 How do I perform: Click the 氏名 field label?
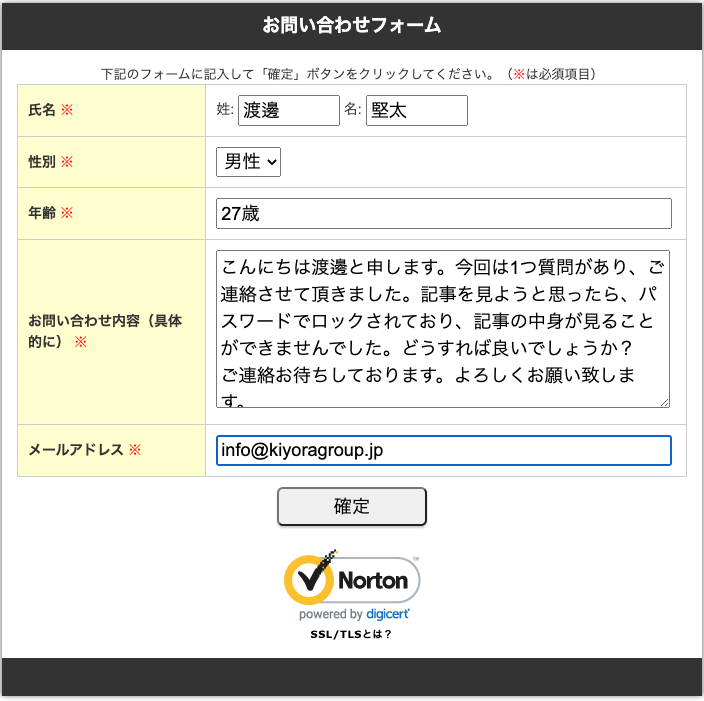42,110
